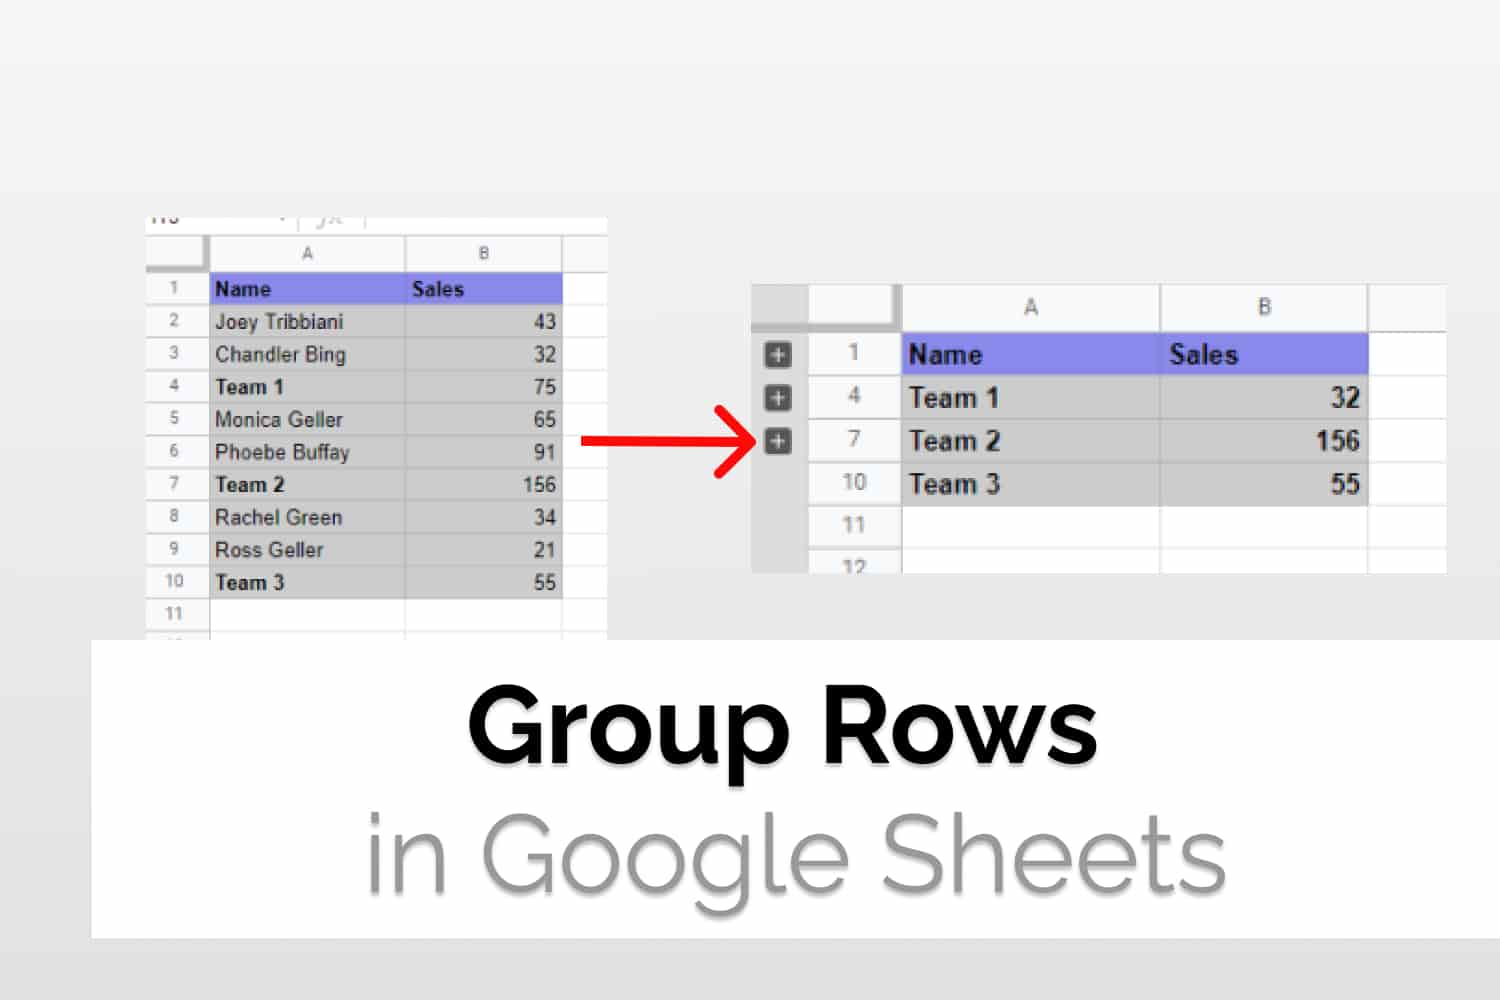
Task: Select row header 2 in left sheet
Action: [x=177, y=321]
